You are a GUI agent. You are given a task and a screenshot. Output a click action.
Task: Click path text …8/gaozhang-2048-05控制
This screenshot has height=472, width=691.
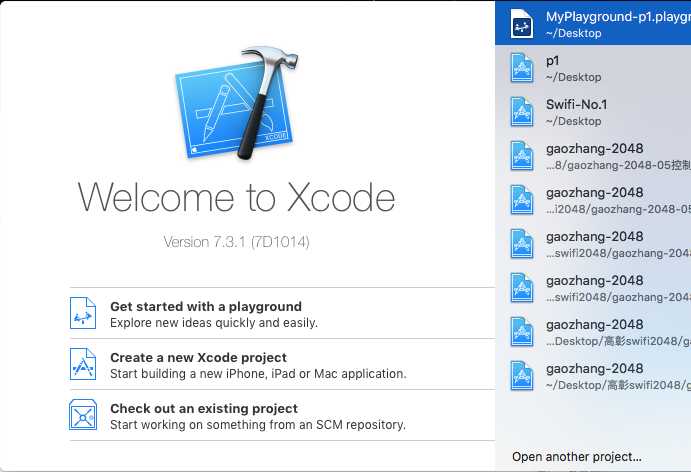tap(618, 165)
